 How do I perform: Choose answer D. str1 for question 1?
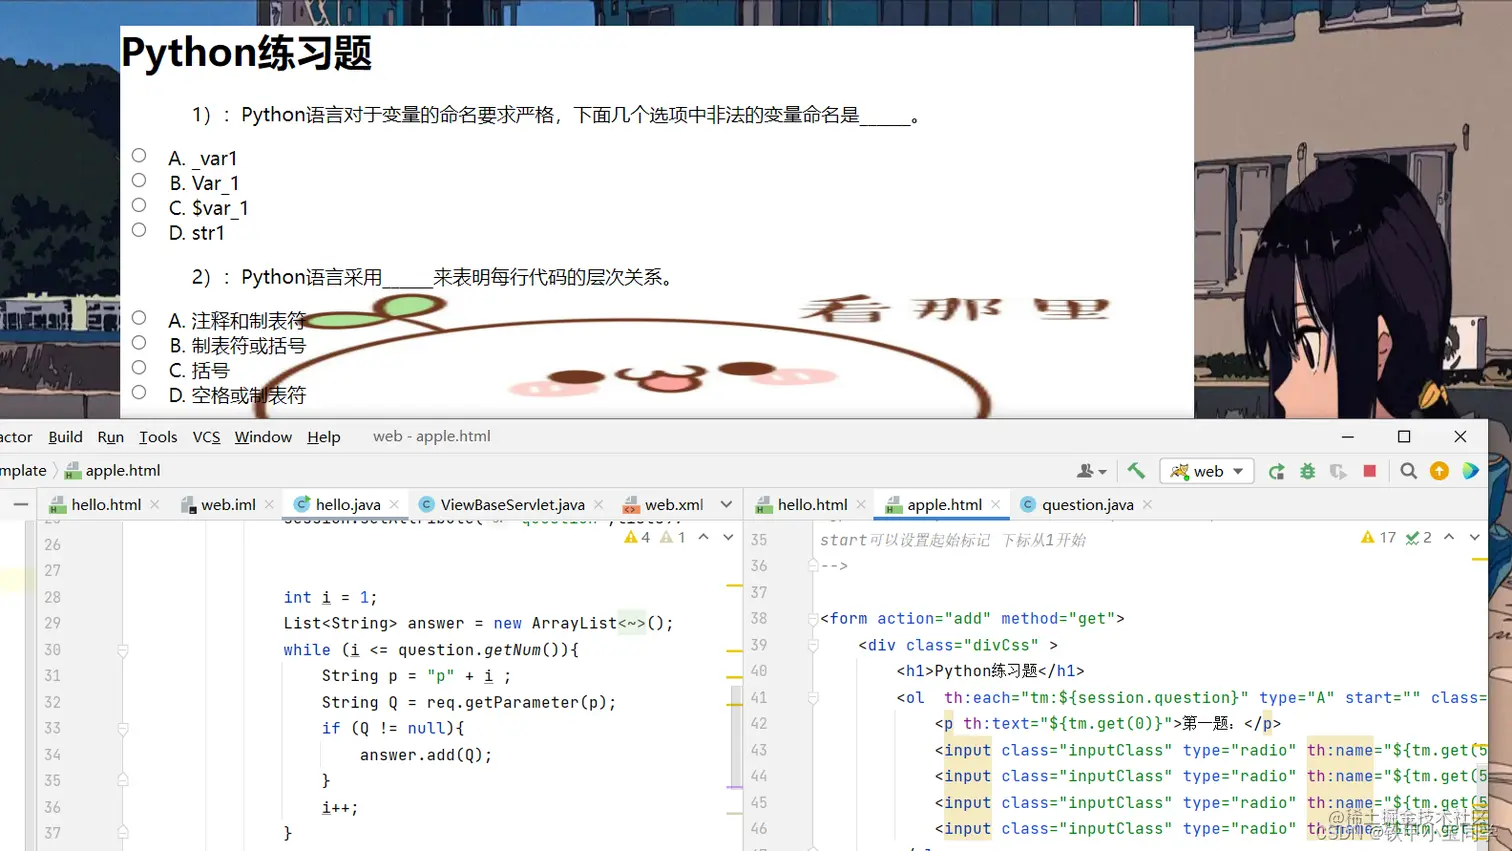pos(138,229)
